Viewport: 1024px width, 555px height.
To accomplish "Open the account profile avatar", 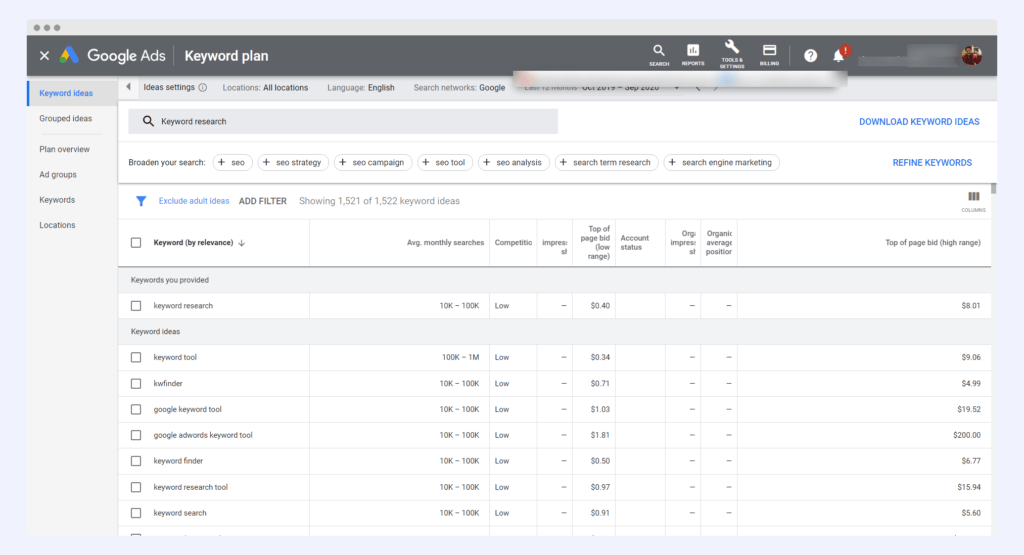I will 972,56.
